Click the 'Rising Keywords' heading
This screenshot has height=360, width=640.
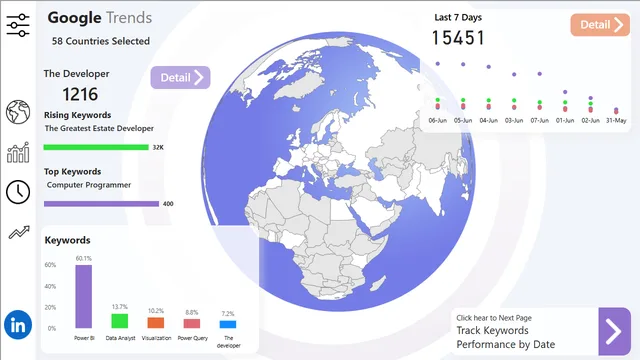coord(78,115)
